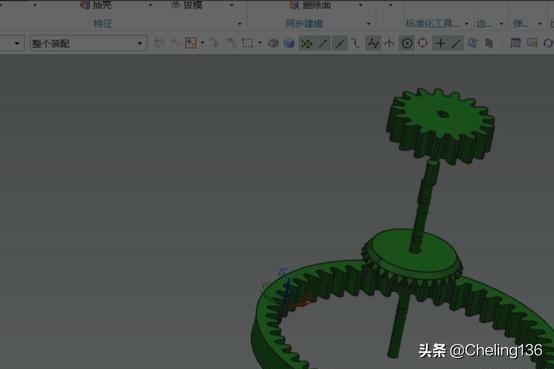This screenshot has height=369, width=554.
Task: Click the 标准化工具... group label
Action: [x=432, y=24]
